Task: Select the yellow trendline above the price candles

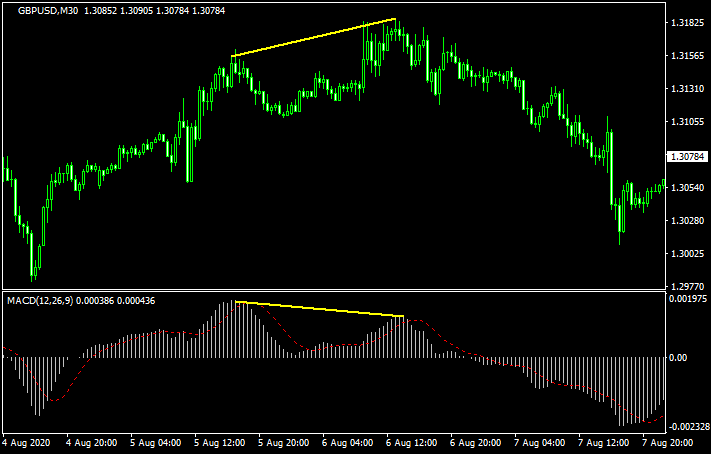Action: click(314, 37)
